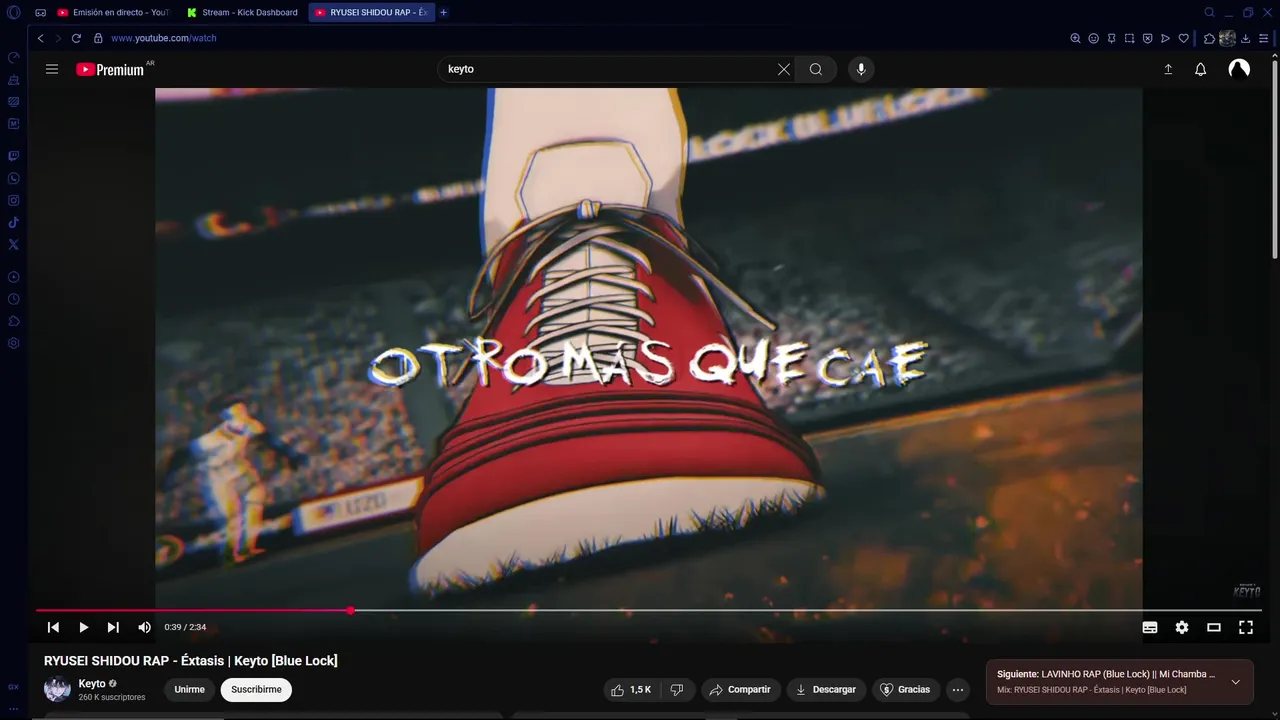Open Easy Setup sliders icon
The width and height of the screenshot is (1280, 720).
(1263, 38)
